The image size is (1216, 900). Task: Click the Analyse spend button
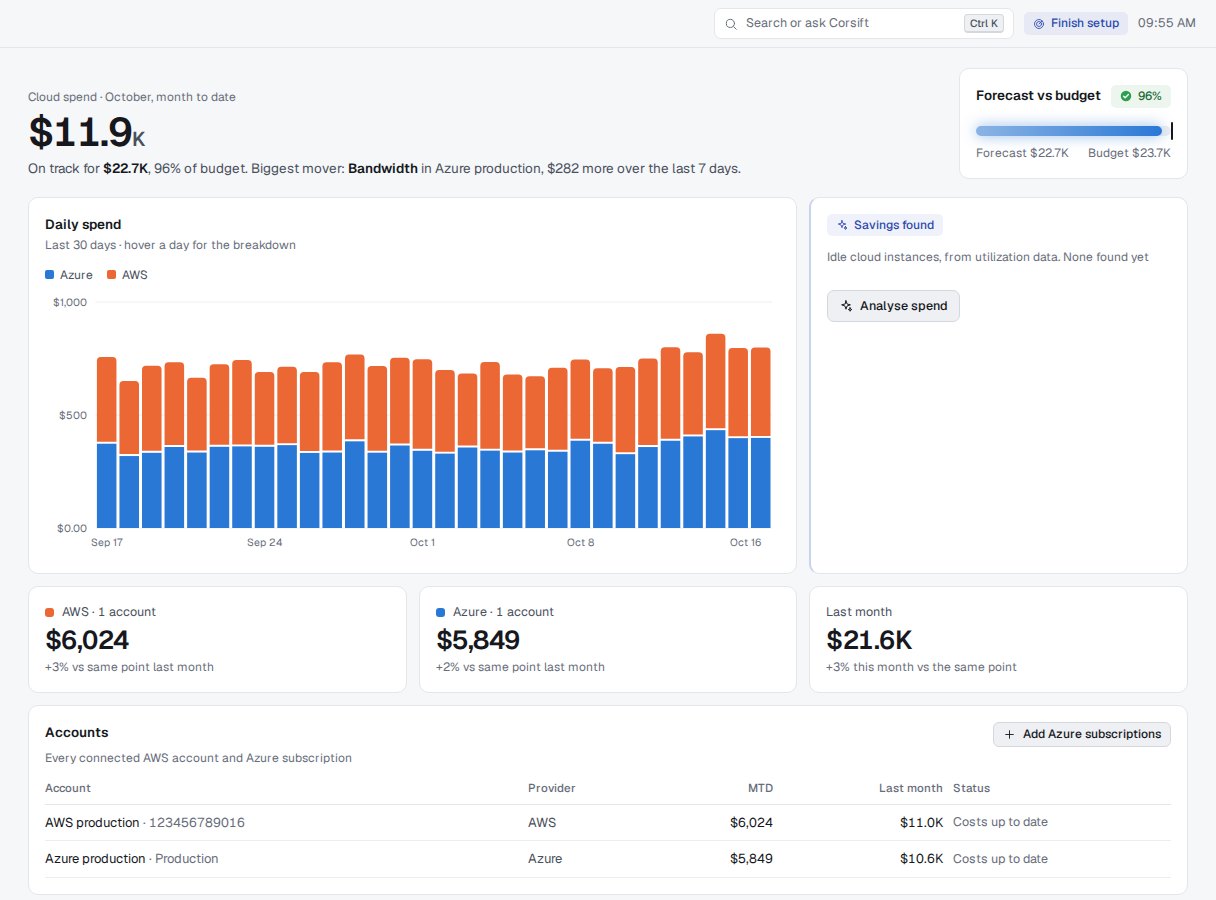893,306
